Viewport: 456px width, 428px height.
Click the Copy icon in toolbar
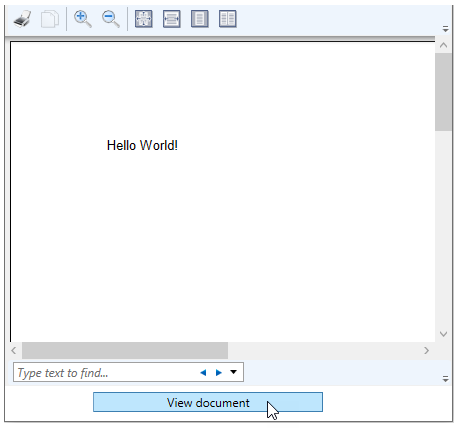point(50,19)
